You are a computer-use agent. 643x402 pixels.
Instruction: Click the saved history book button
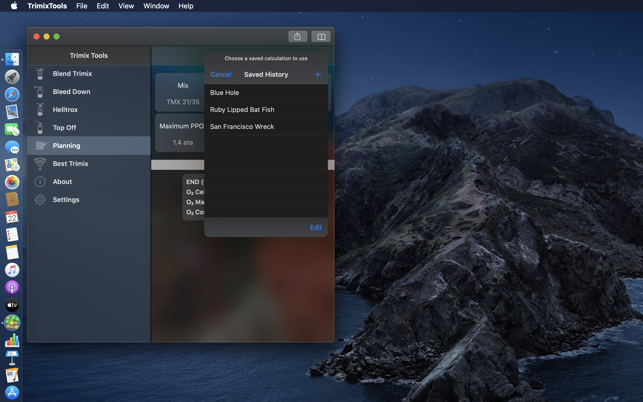[321, 37]
